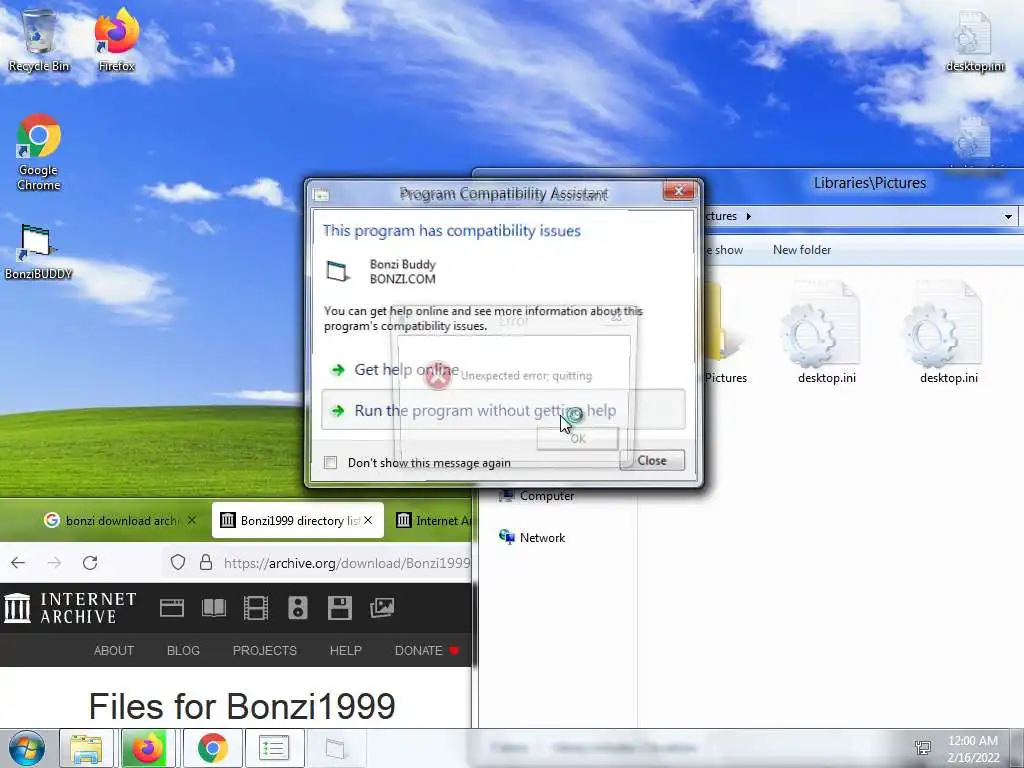Open BLOG in the Archive menu
The image size is (1024, 768).
(183, 650)
